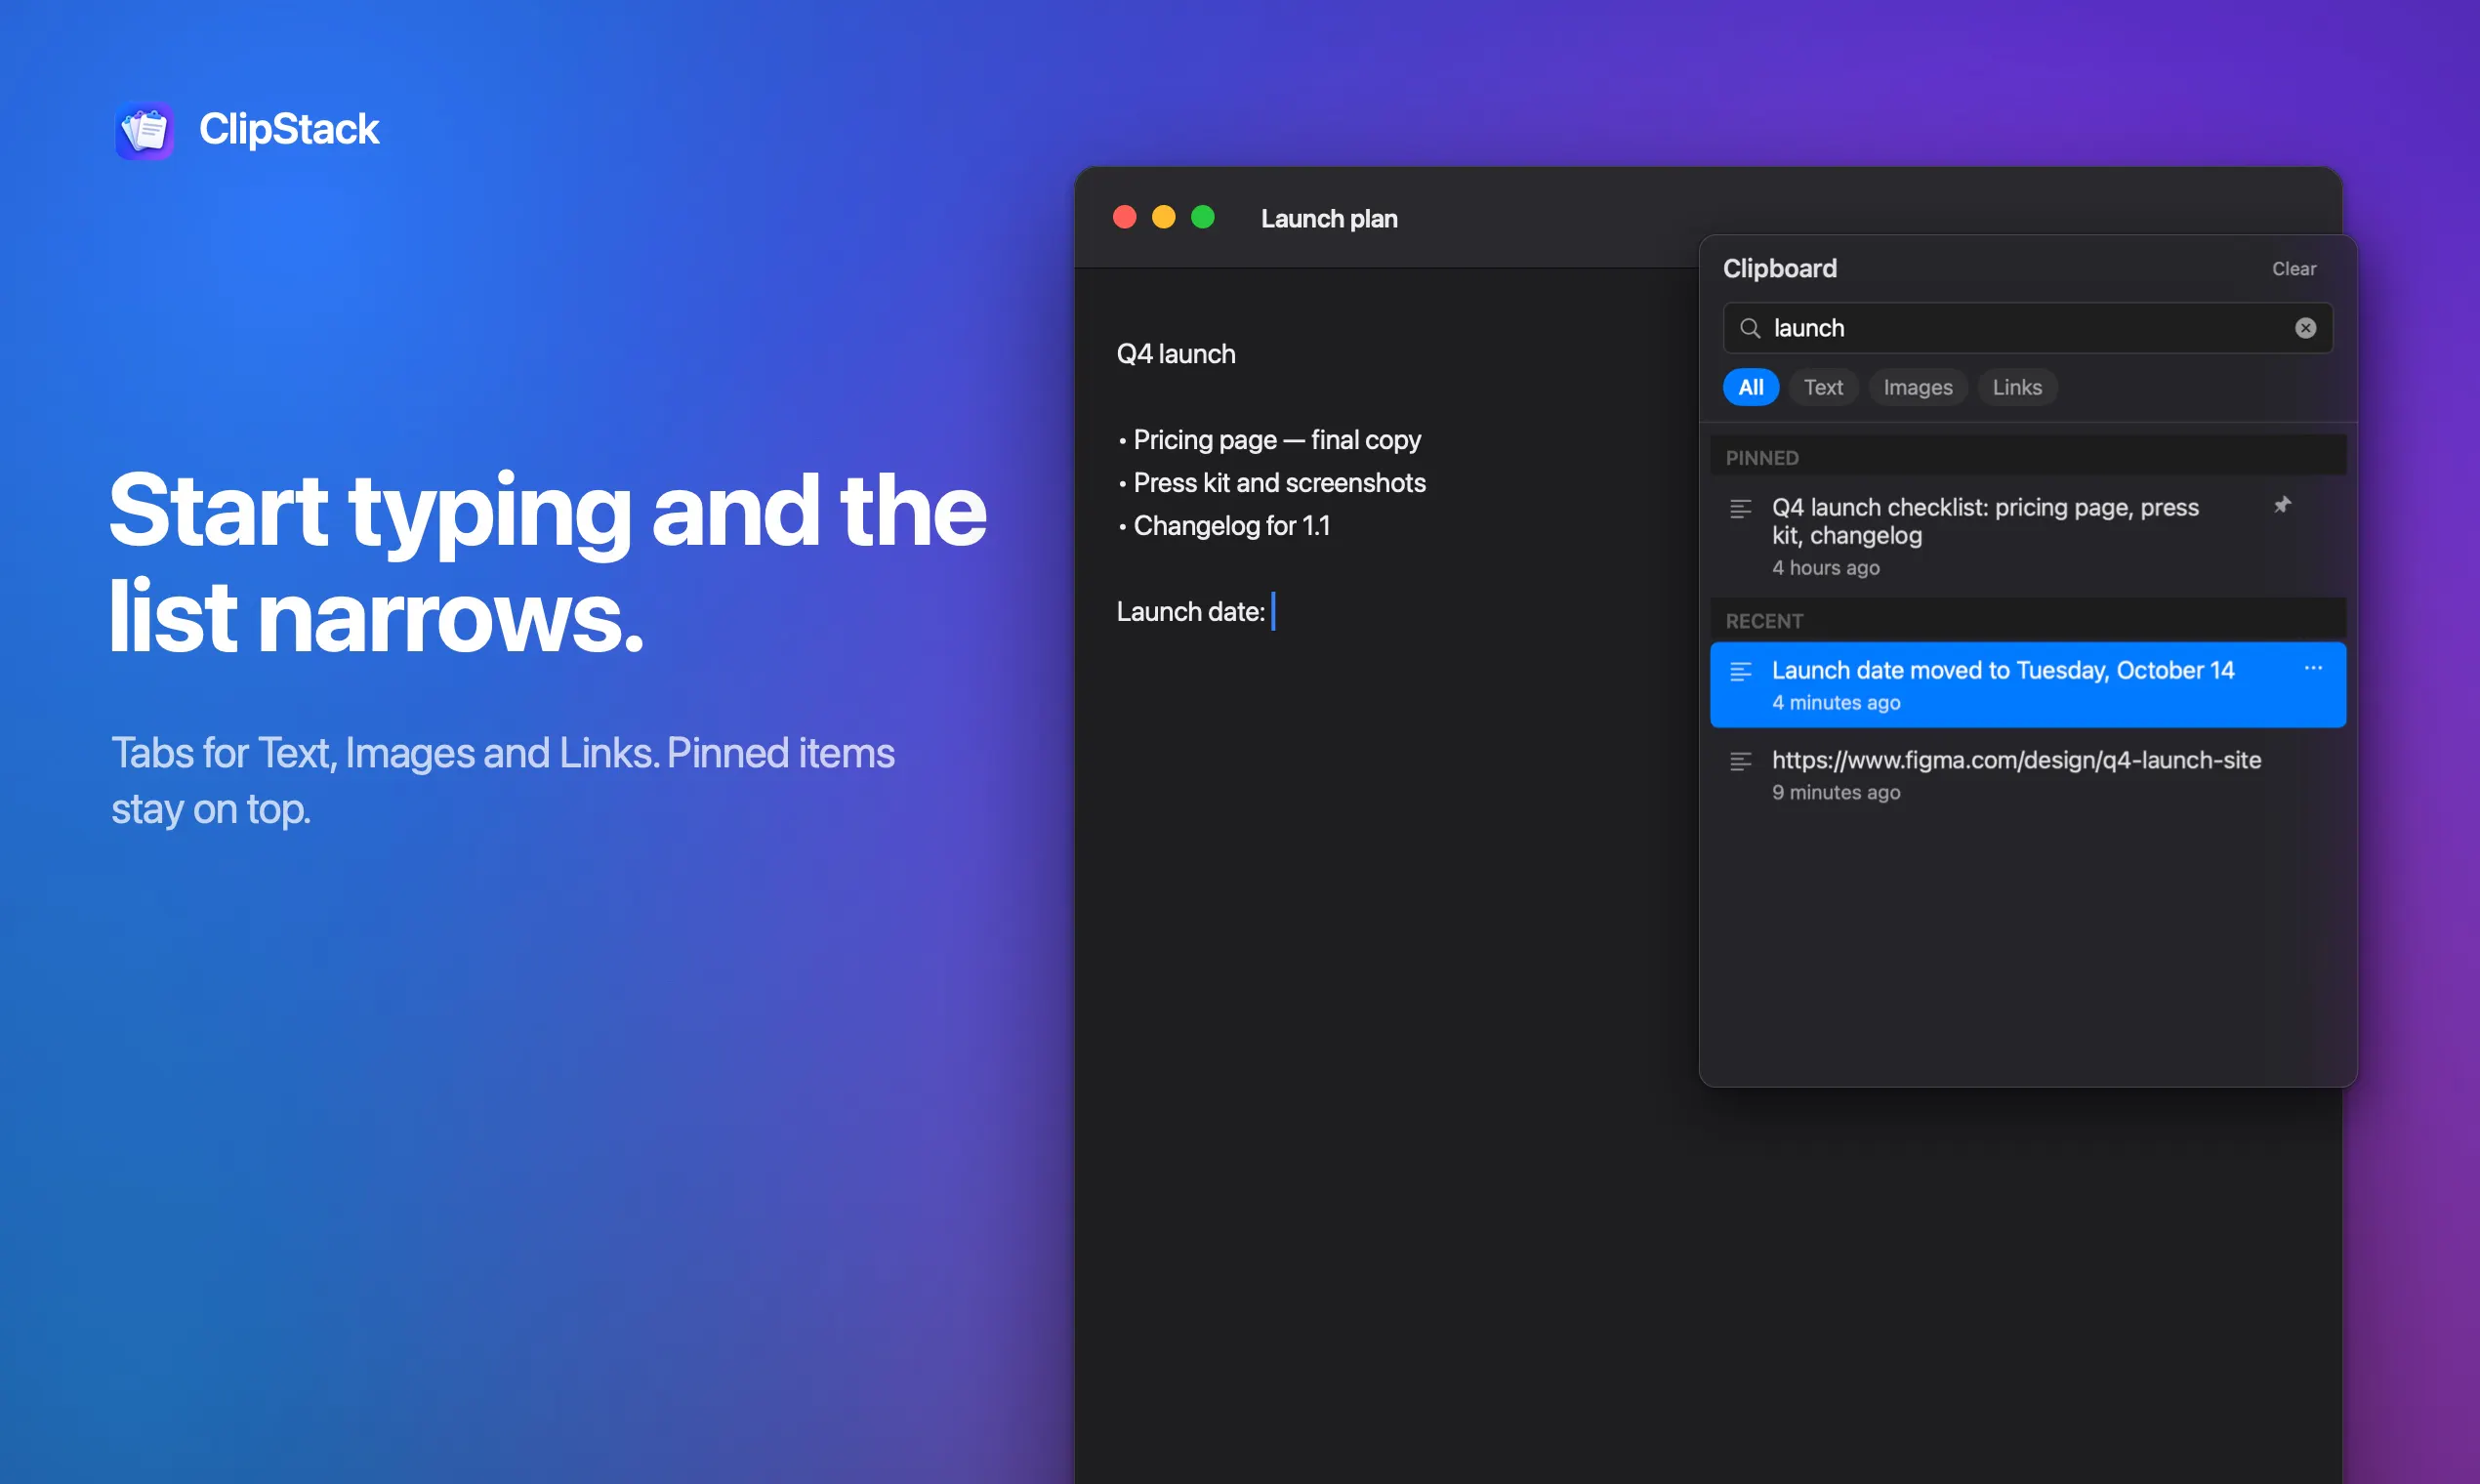The width and height of the screenshot is (2480, 1484).
Task: Click the text icon beside Launch date moved item
Action: (1741, 672)
